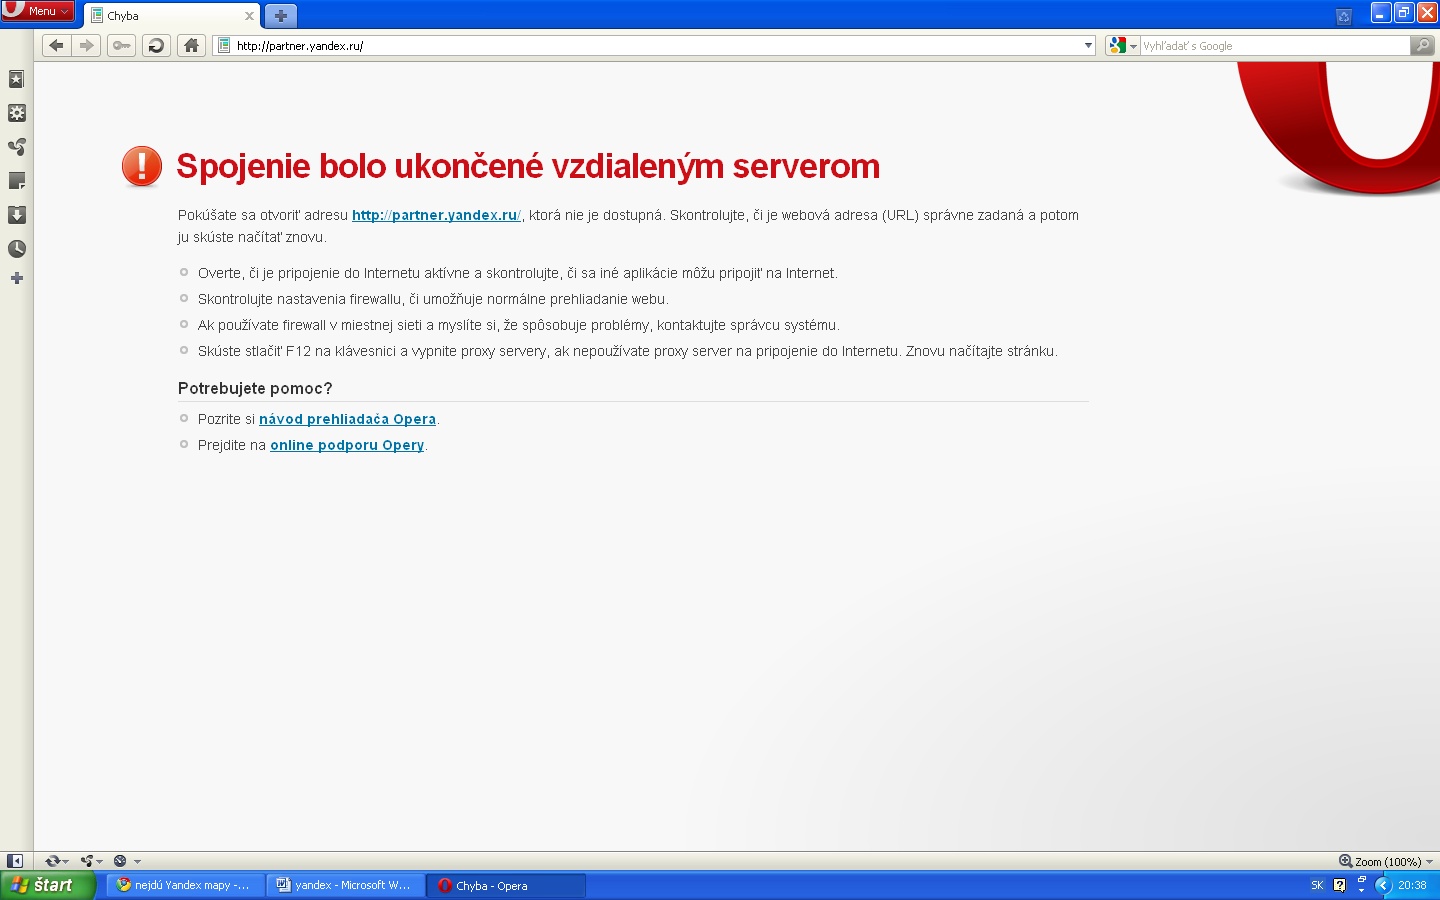Image resolution: width=1440 pixels, height=900 pixels.
Task: Go back with the Back arrow
Action: coord(57,45)
